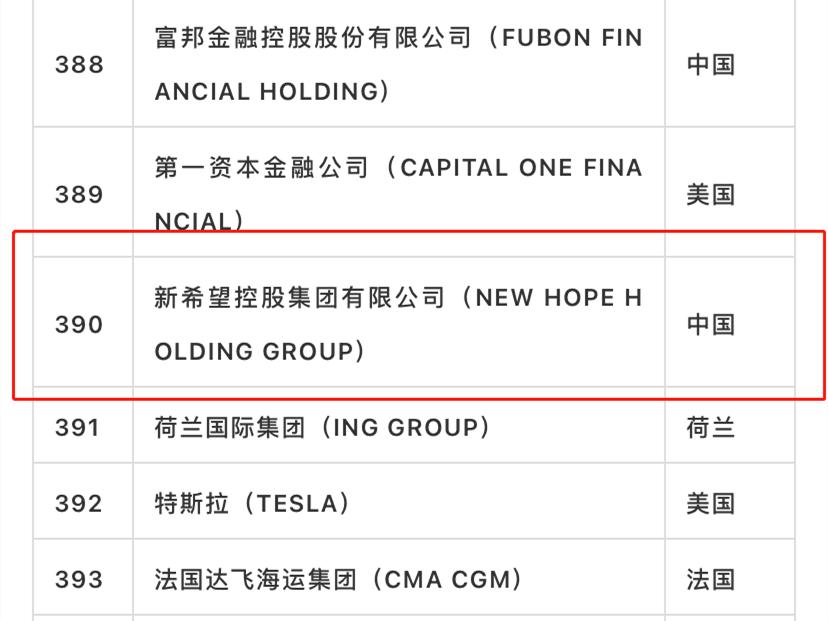This screenshot has width=828, height=621.
Task: Select the Tesla company name row
Action: click(399, 503)
